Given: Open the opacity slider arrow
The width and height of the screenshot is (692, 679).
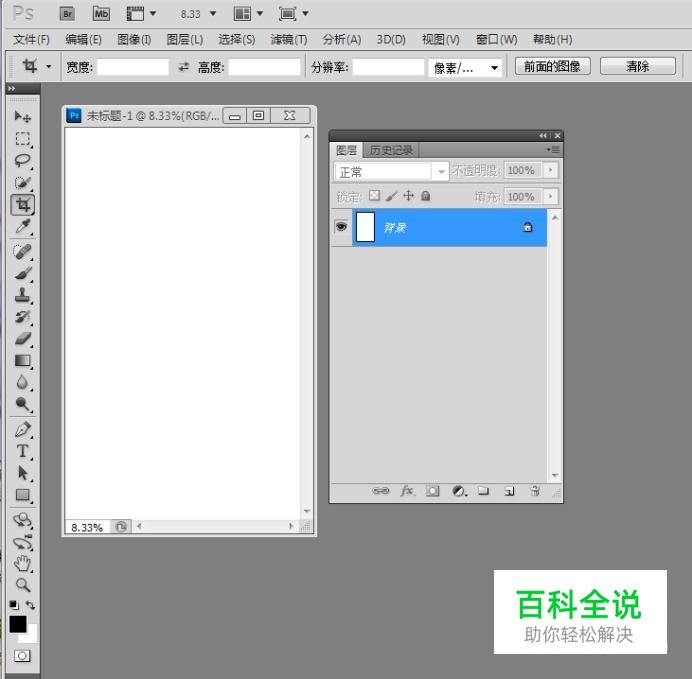Looking at the screenshot, I should 550,170.
